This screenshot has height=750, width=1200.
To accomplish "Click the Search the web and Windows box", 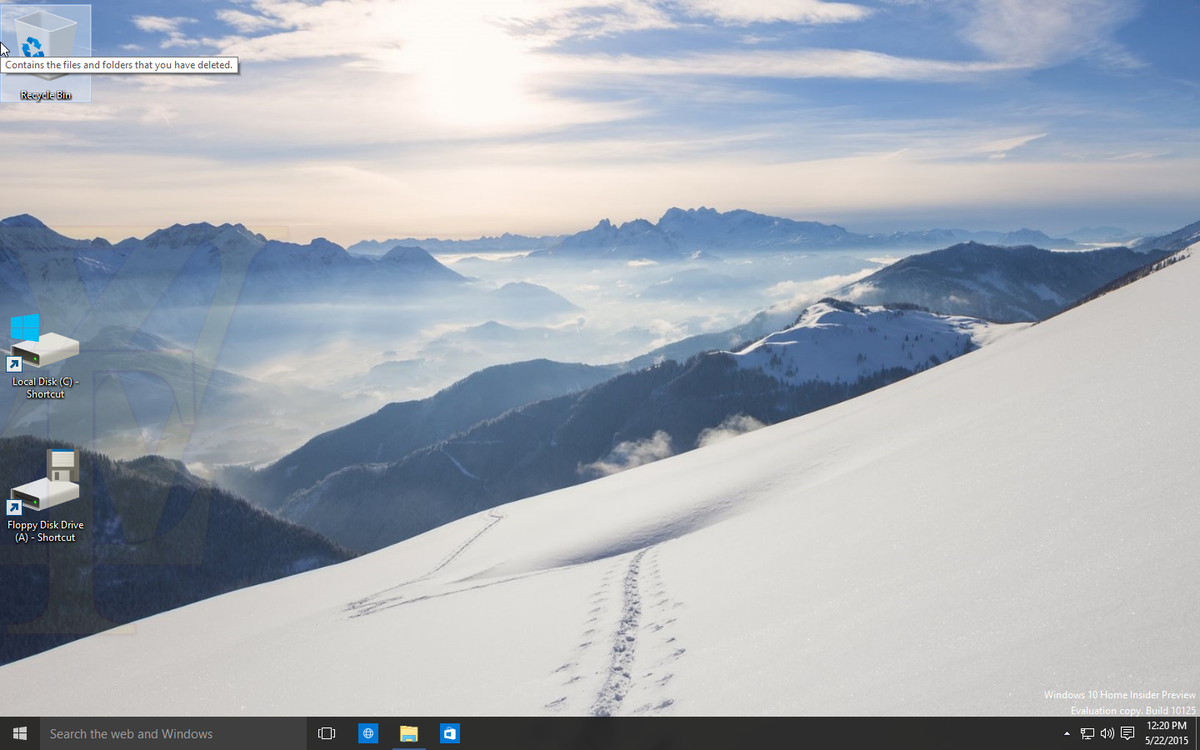I will click(x=172, y=733).
